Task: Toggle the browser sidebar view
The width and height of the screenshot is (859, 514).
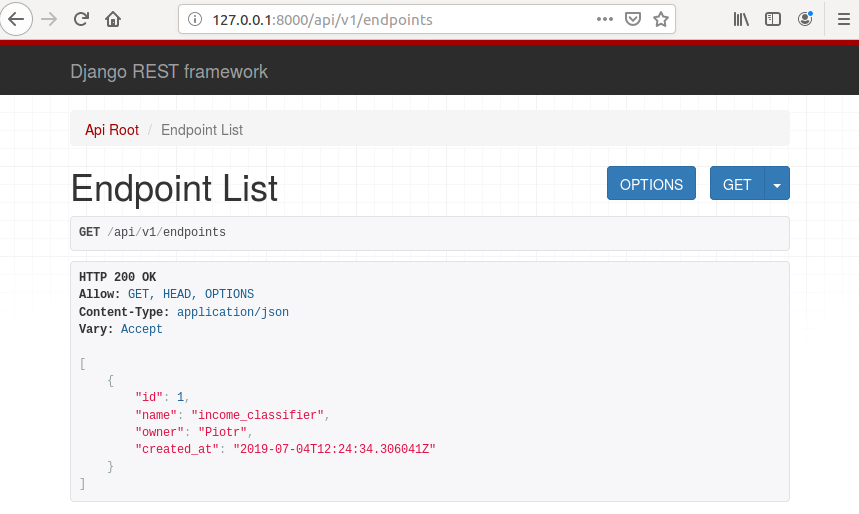Action: [772, 19]
